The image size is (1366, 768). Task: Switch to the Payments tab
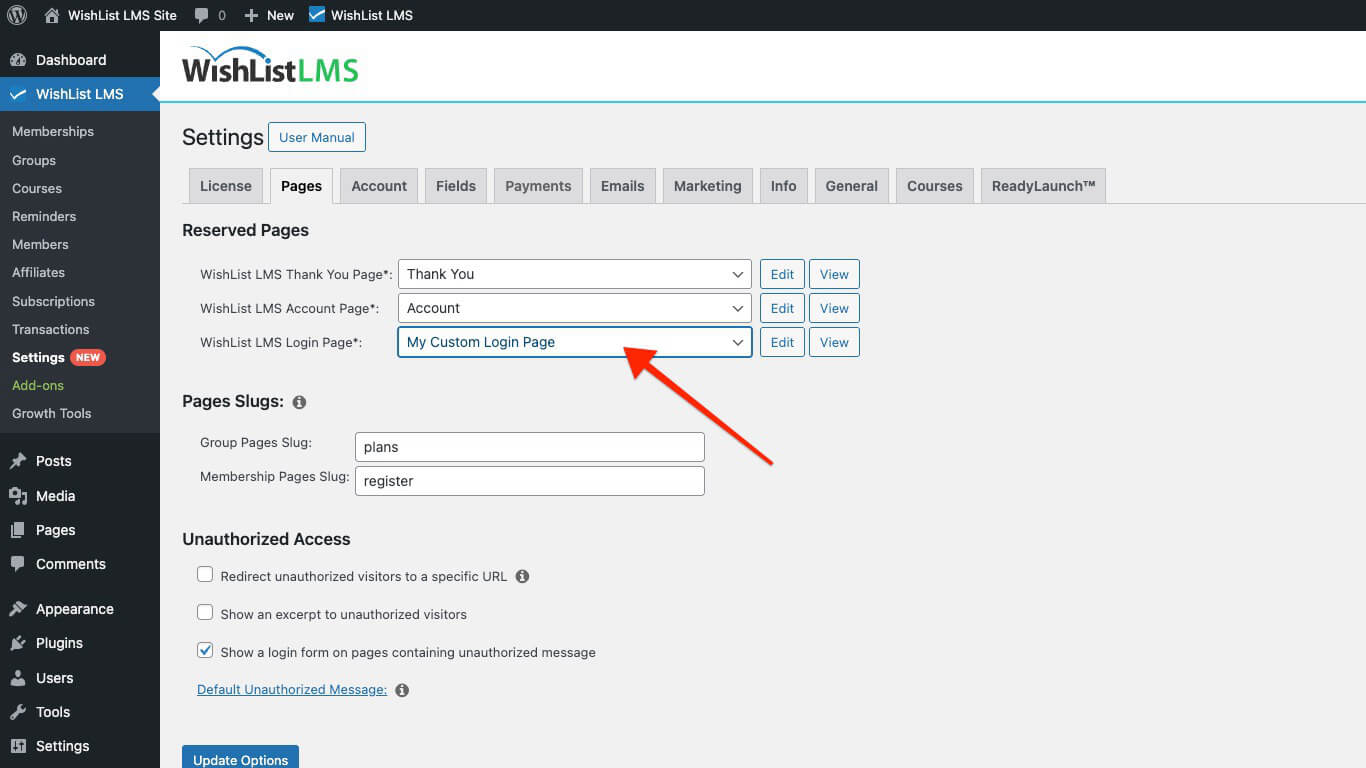point(538,185)
